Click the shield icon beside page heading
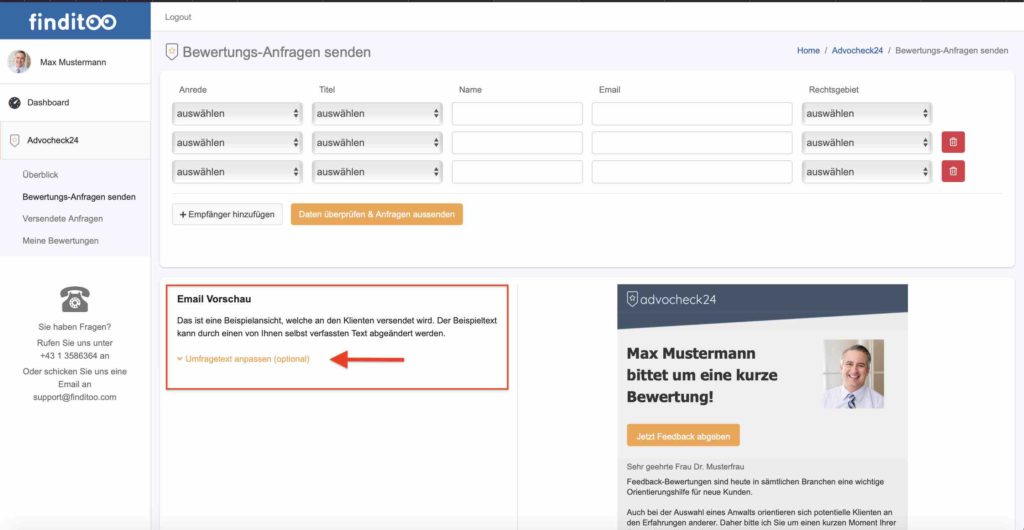The width and height of the screenshot is (1024, 530). point(172,52)
